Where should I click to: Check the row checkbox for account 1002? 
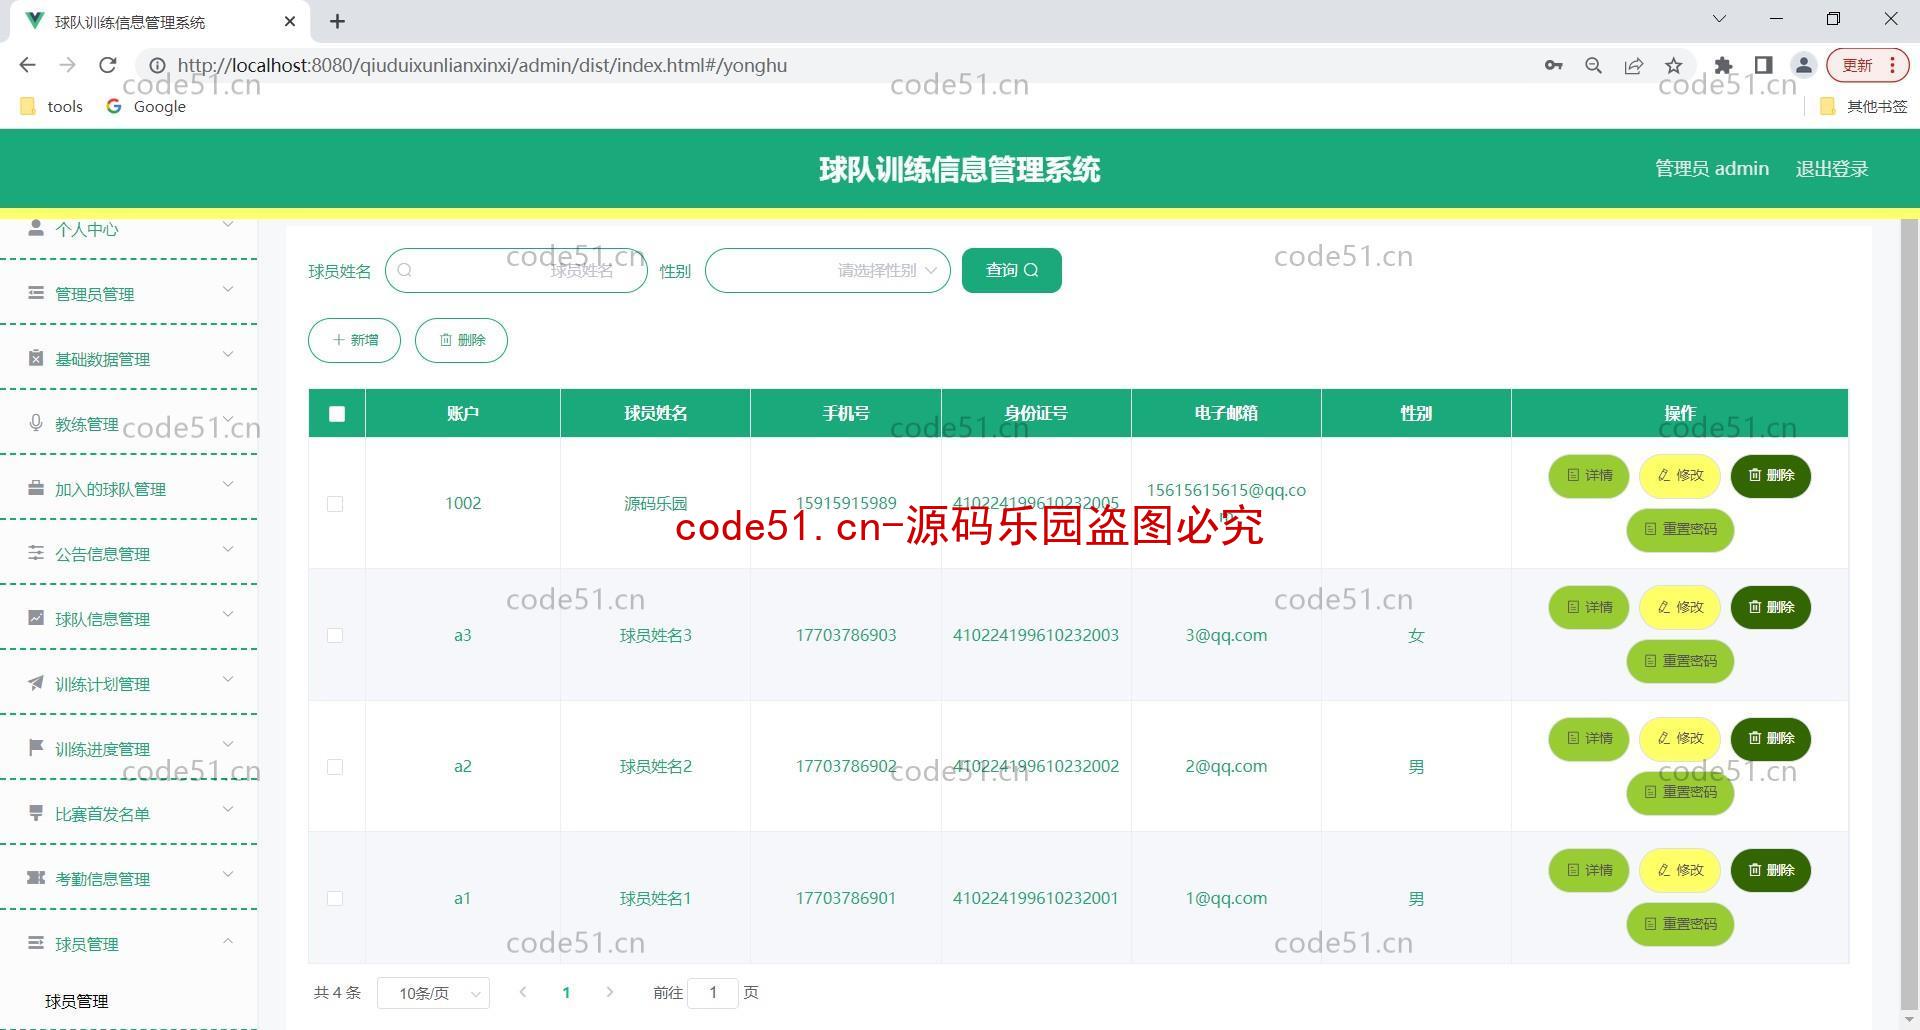[335, 504]
